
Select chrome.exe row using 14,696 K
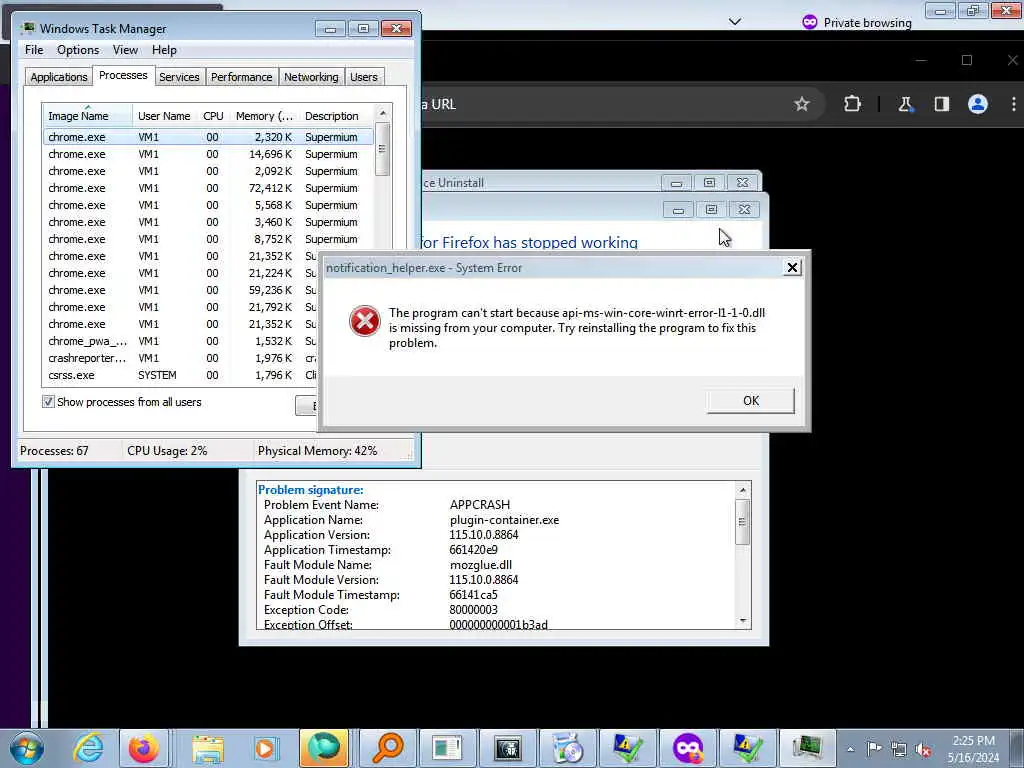tap(208, 154)
